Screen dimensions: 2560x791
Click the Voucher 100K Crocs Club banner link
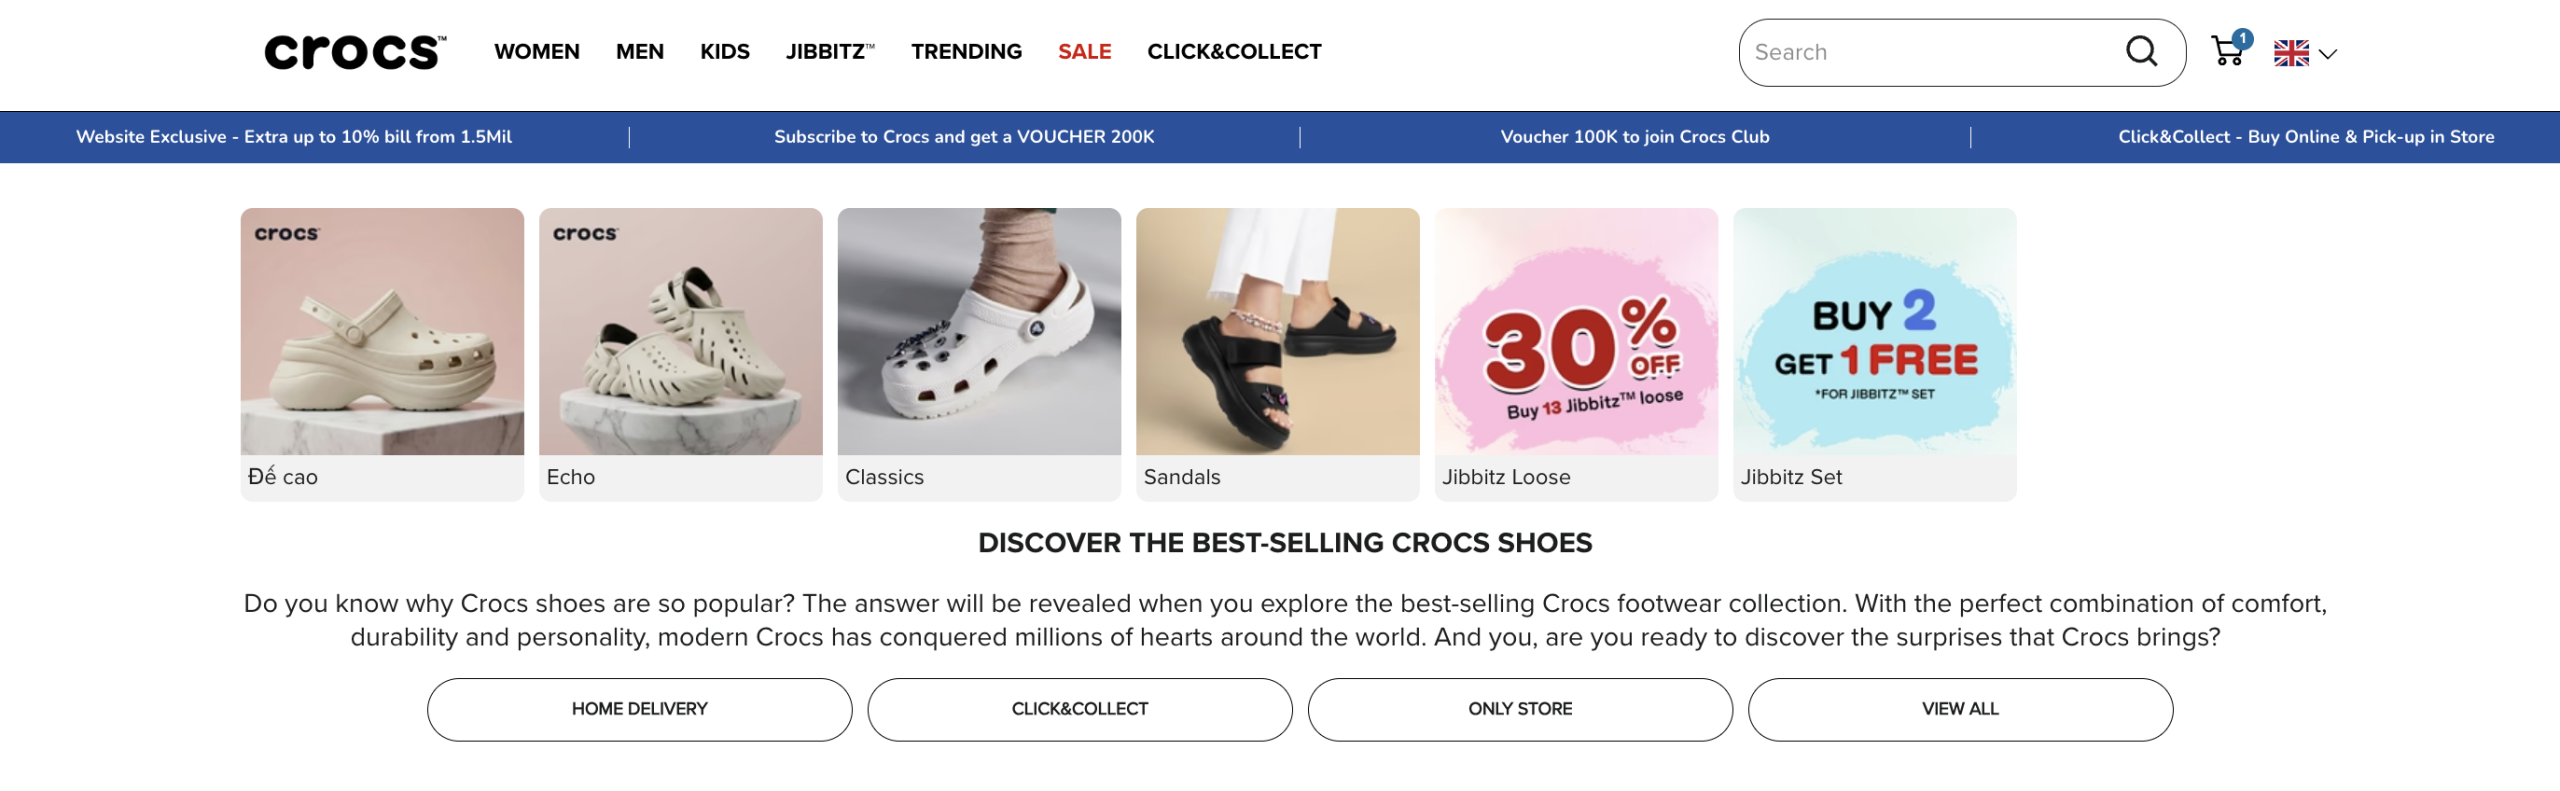[1635, 137]
